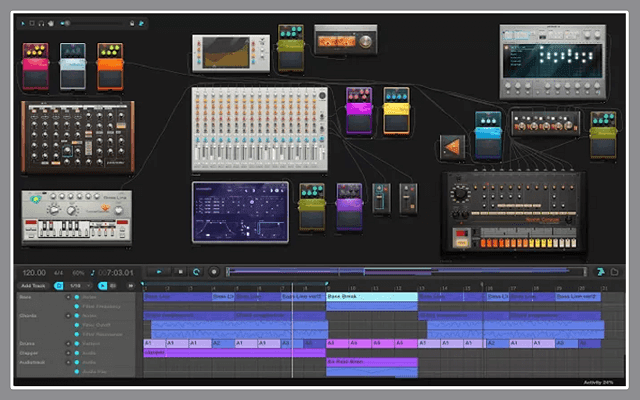Click the Record button

tap(214, 271)
